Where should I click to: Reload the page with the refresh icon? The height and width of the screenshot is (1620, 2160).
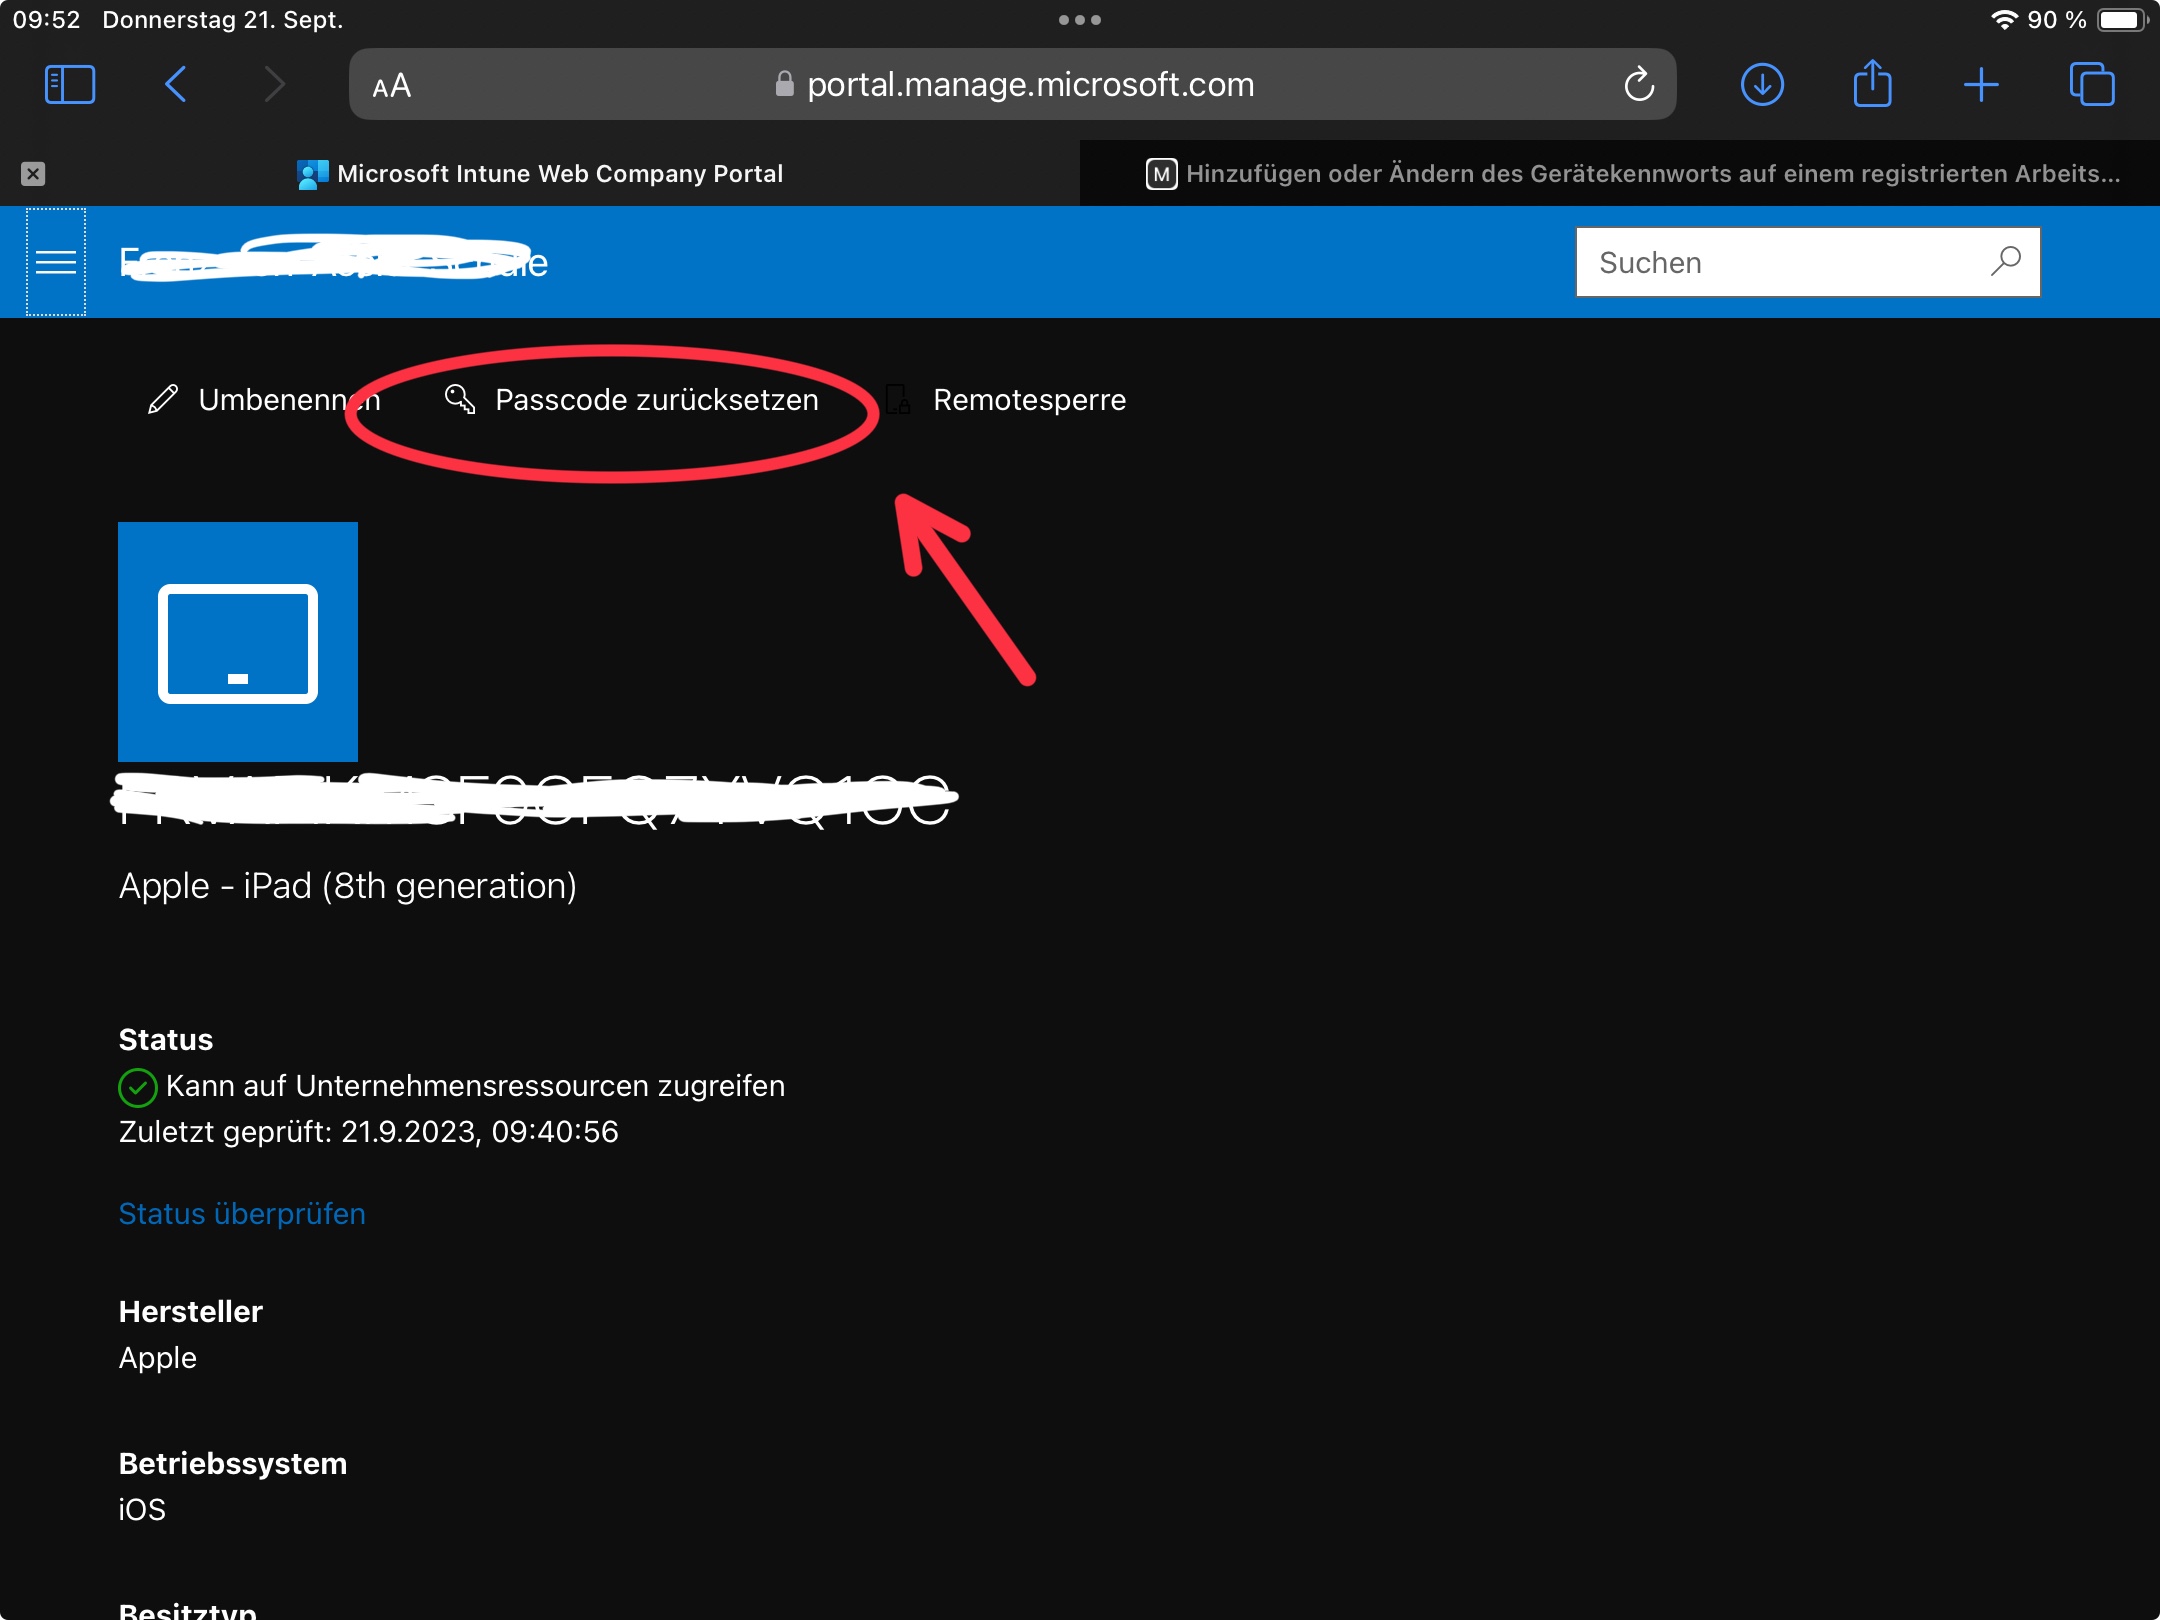click(x=1639, y=85)
